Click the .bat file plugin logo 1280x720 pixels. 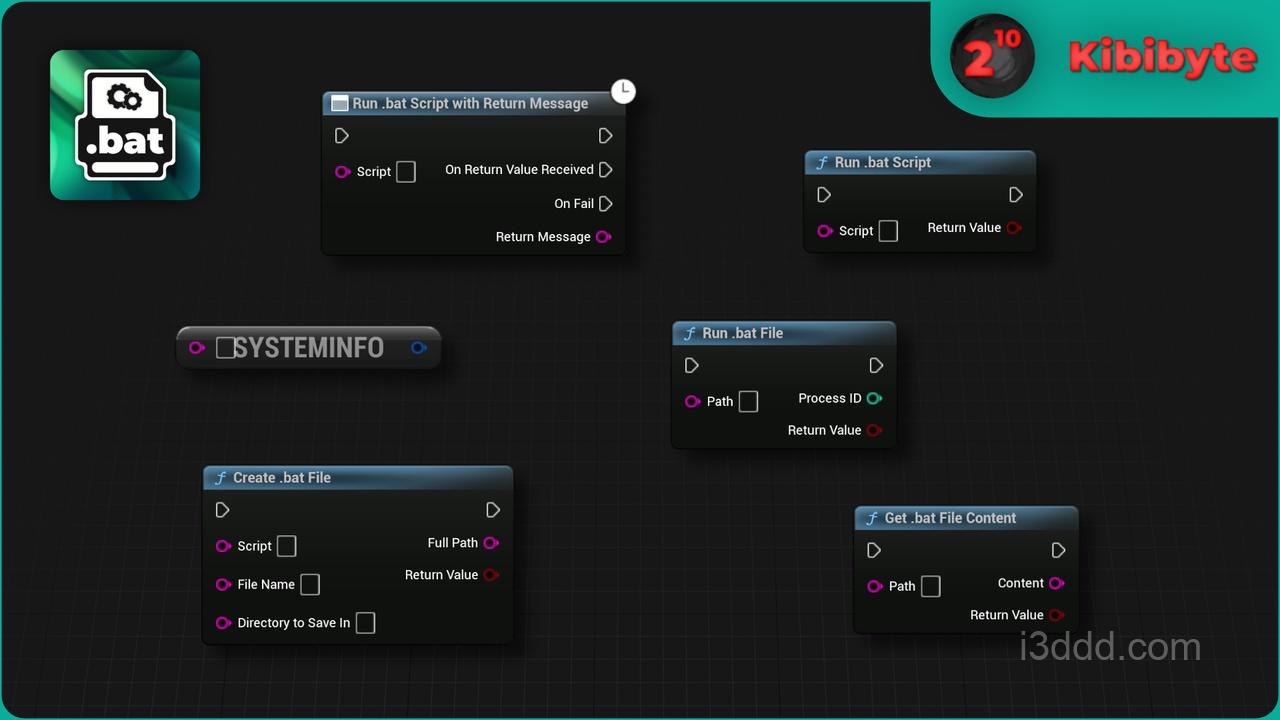click(x=125, y=125)
